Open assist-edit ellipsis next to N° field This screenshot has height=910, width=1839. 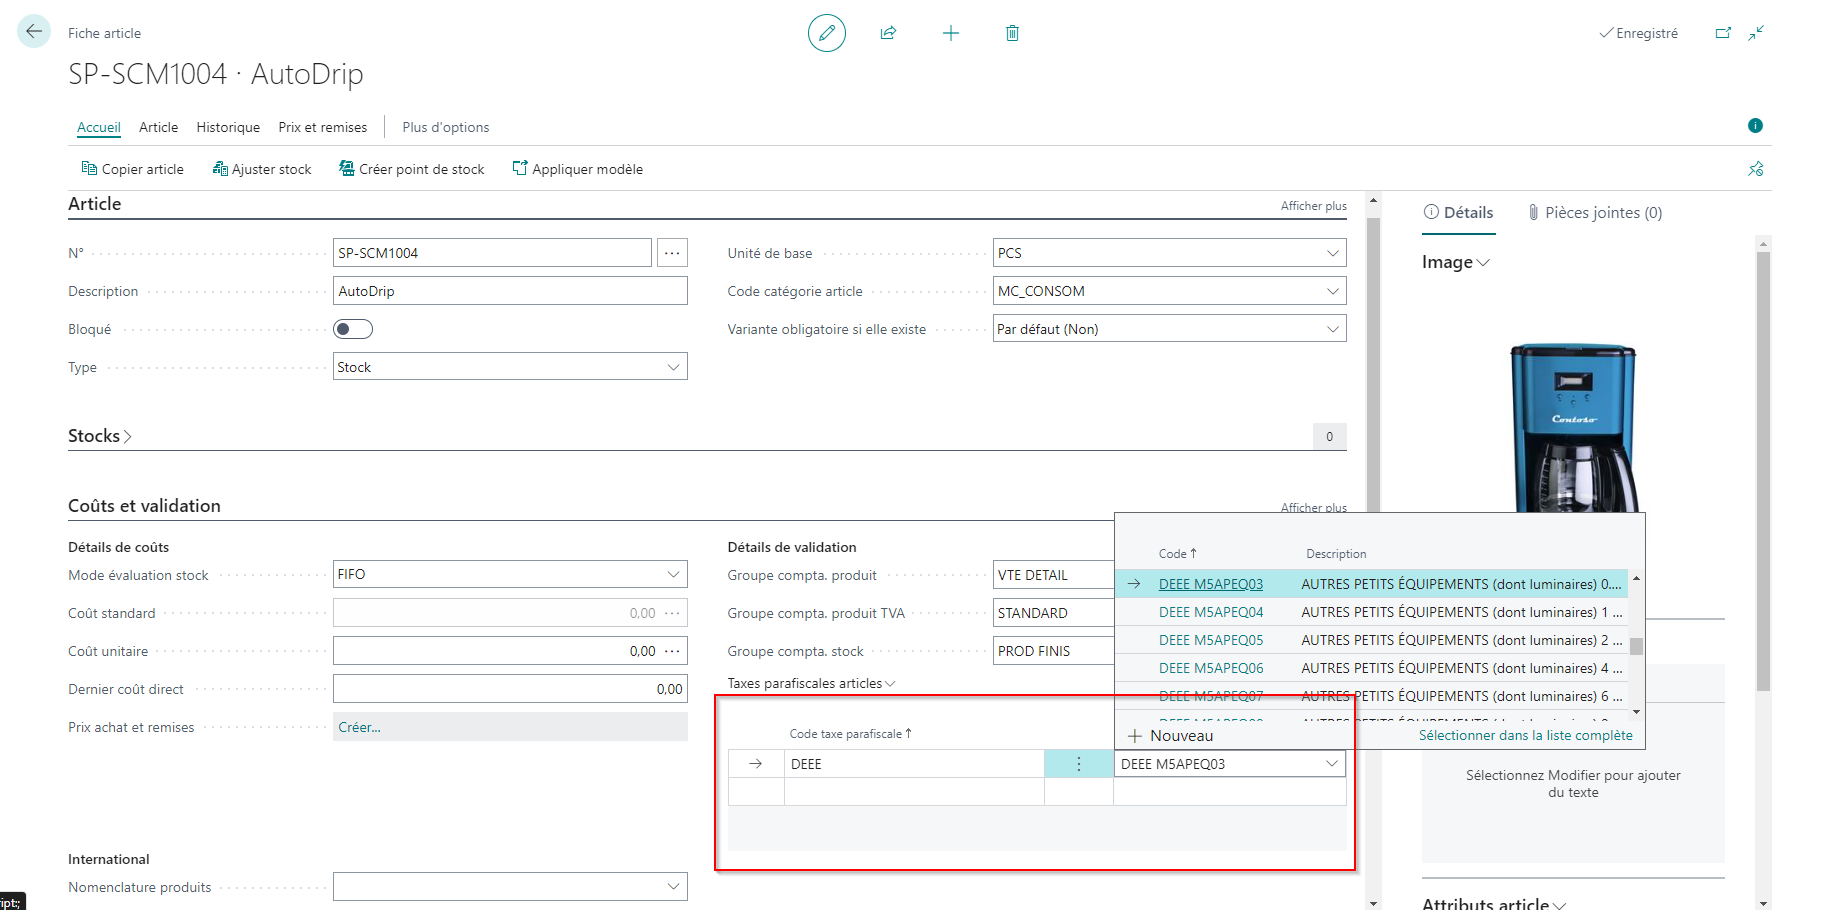[x=672, y=253]
